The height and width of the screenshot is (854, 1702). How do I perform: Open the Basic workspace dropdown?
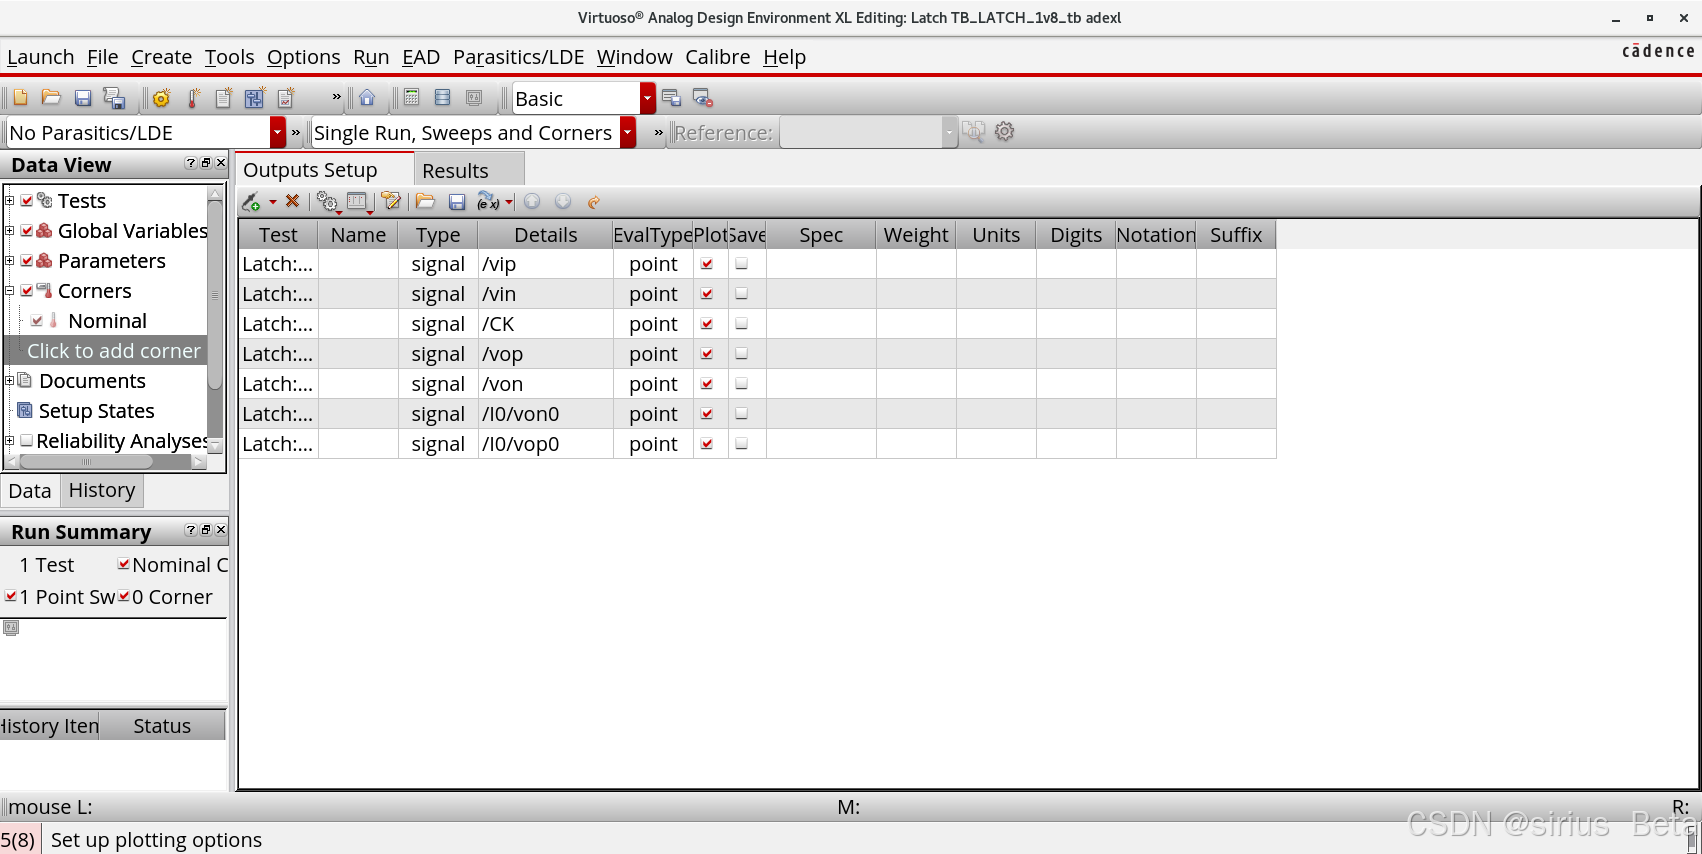[x=648, y=98]
